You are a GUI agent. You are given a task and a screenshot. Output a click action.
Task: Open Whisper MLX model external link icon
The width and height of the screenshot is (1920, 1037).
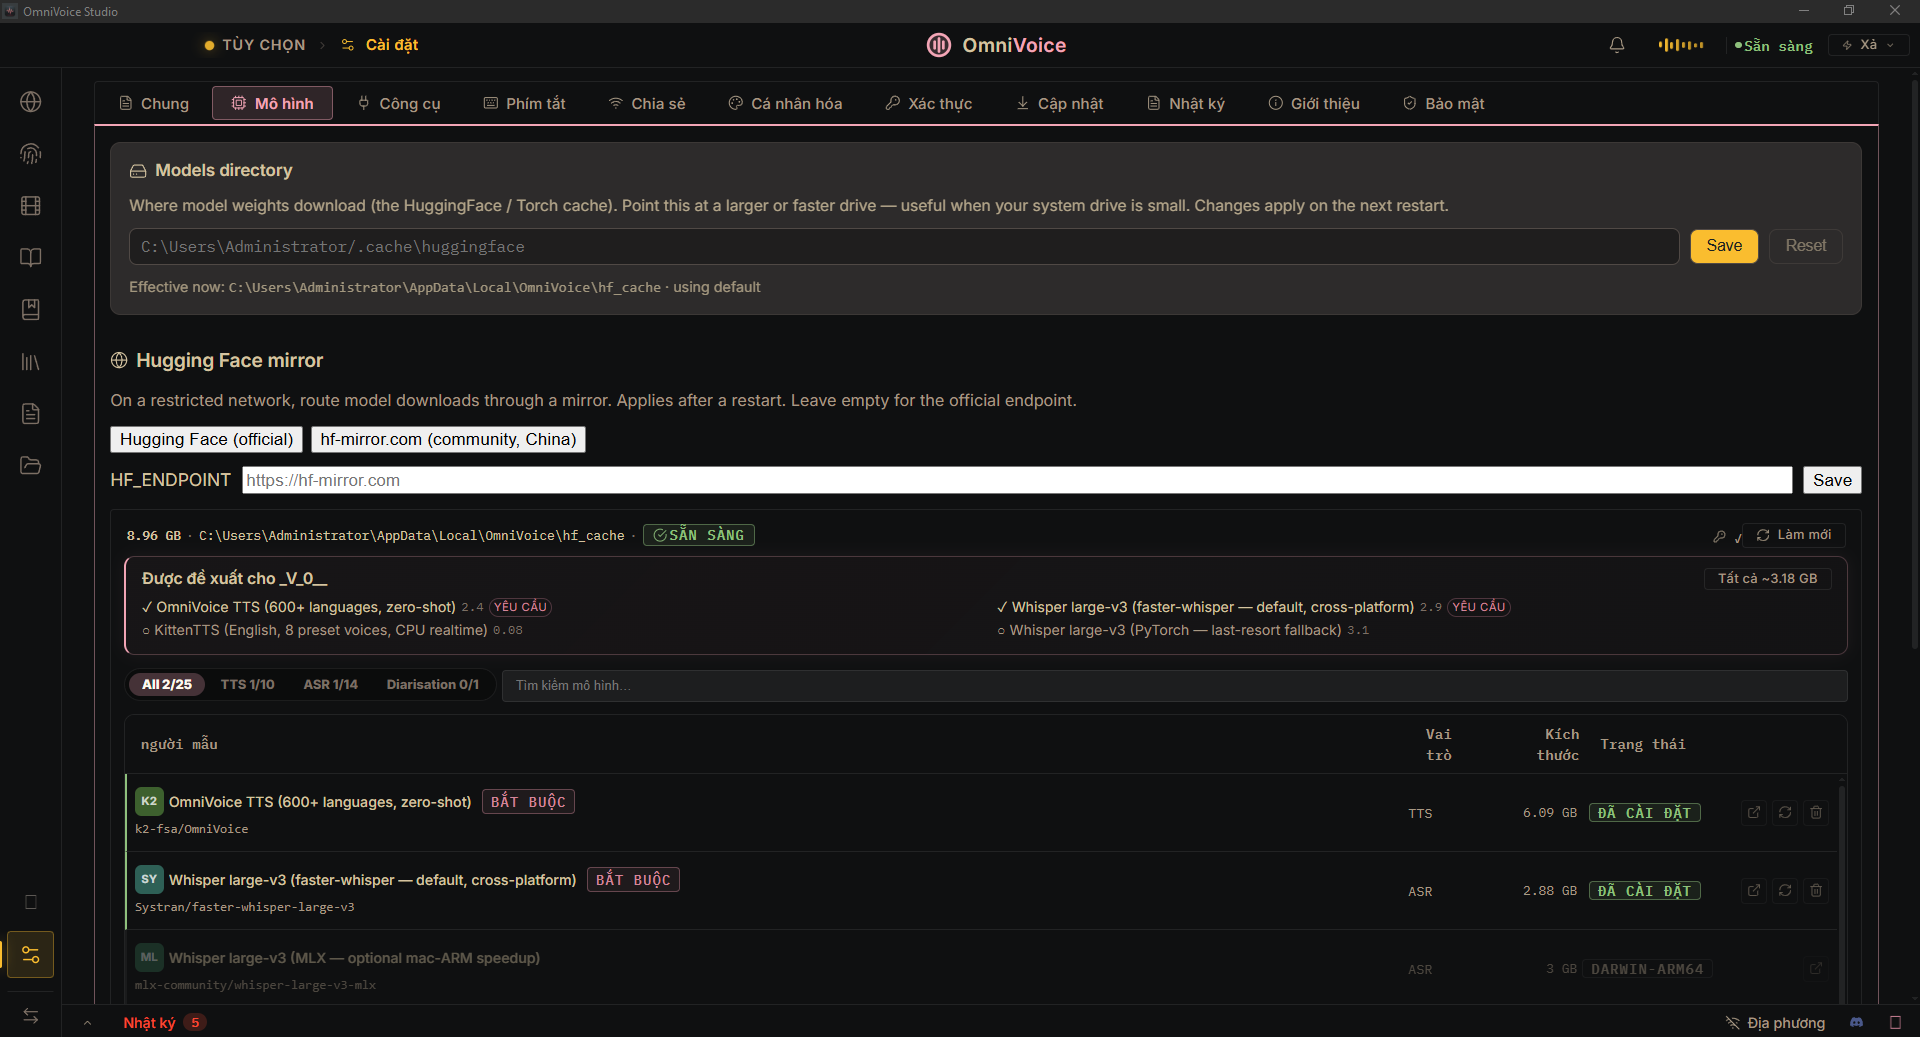pos(1816,969)
